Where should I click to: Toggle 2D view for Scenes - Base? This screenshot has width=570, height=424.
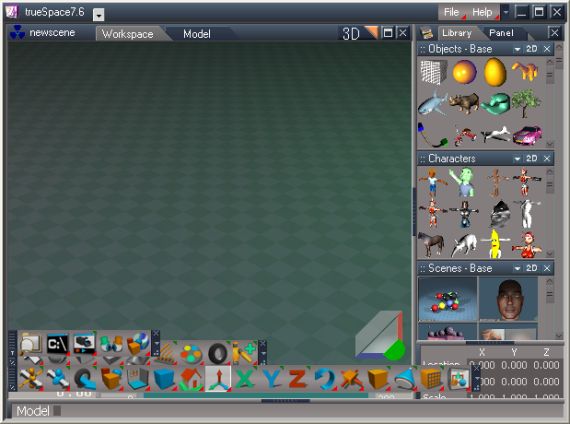click(x=532, y=268)
